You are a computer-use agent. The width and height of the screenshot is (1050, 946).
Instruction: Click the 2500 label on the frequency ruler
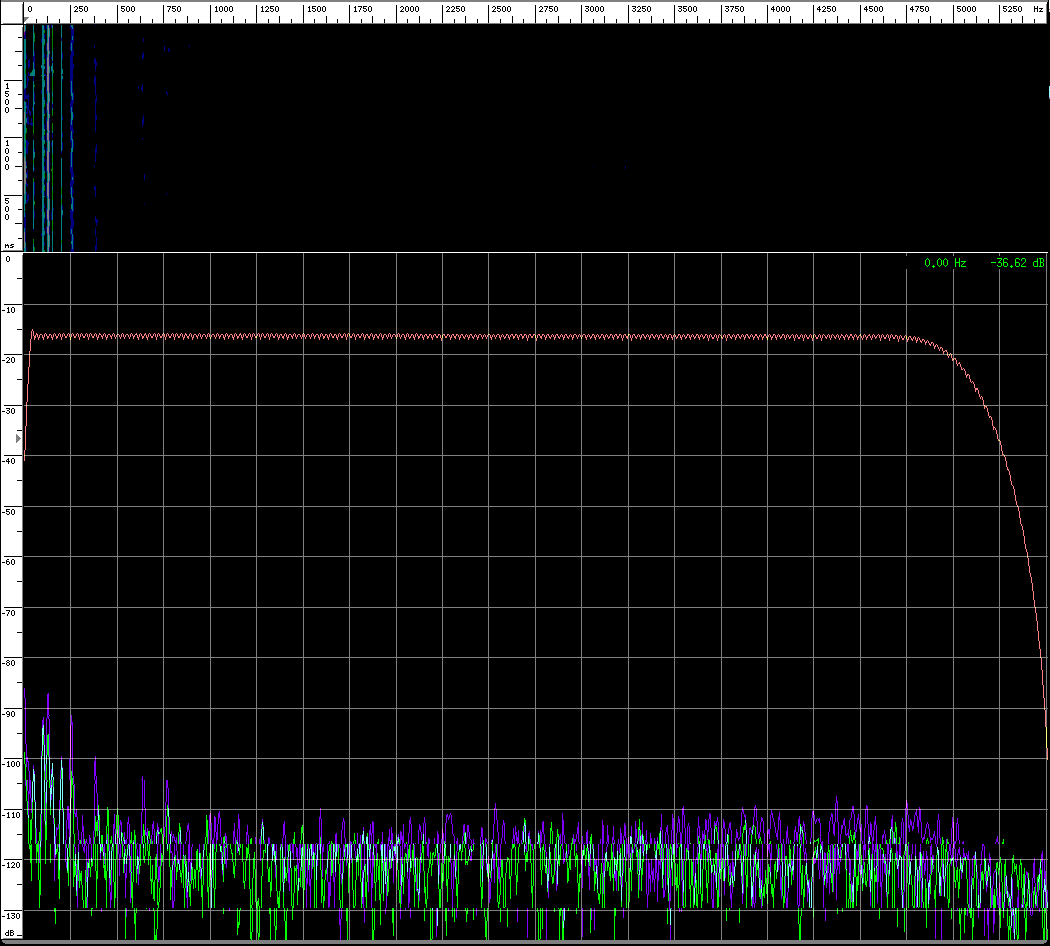coord(501,9)
